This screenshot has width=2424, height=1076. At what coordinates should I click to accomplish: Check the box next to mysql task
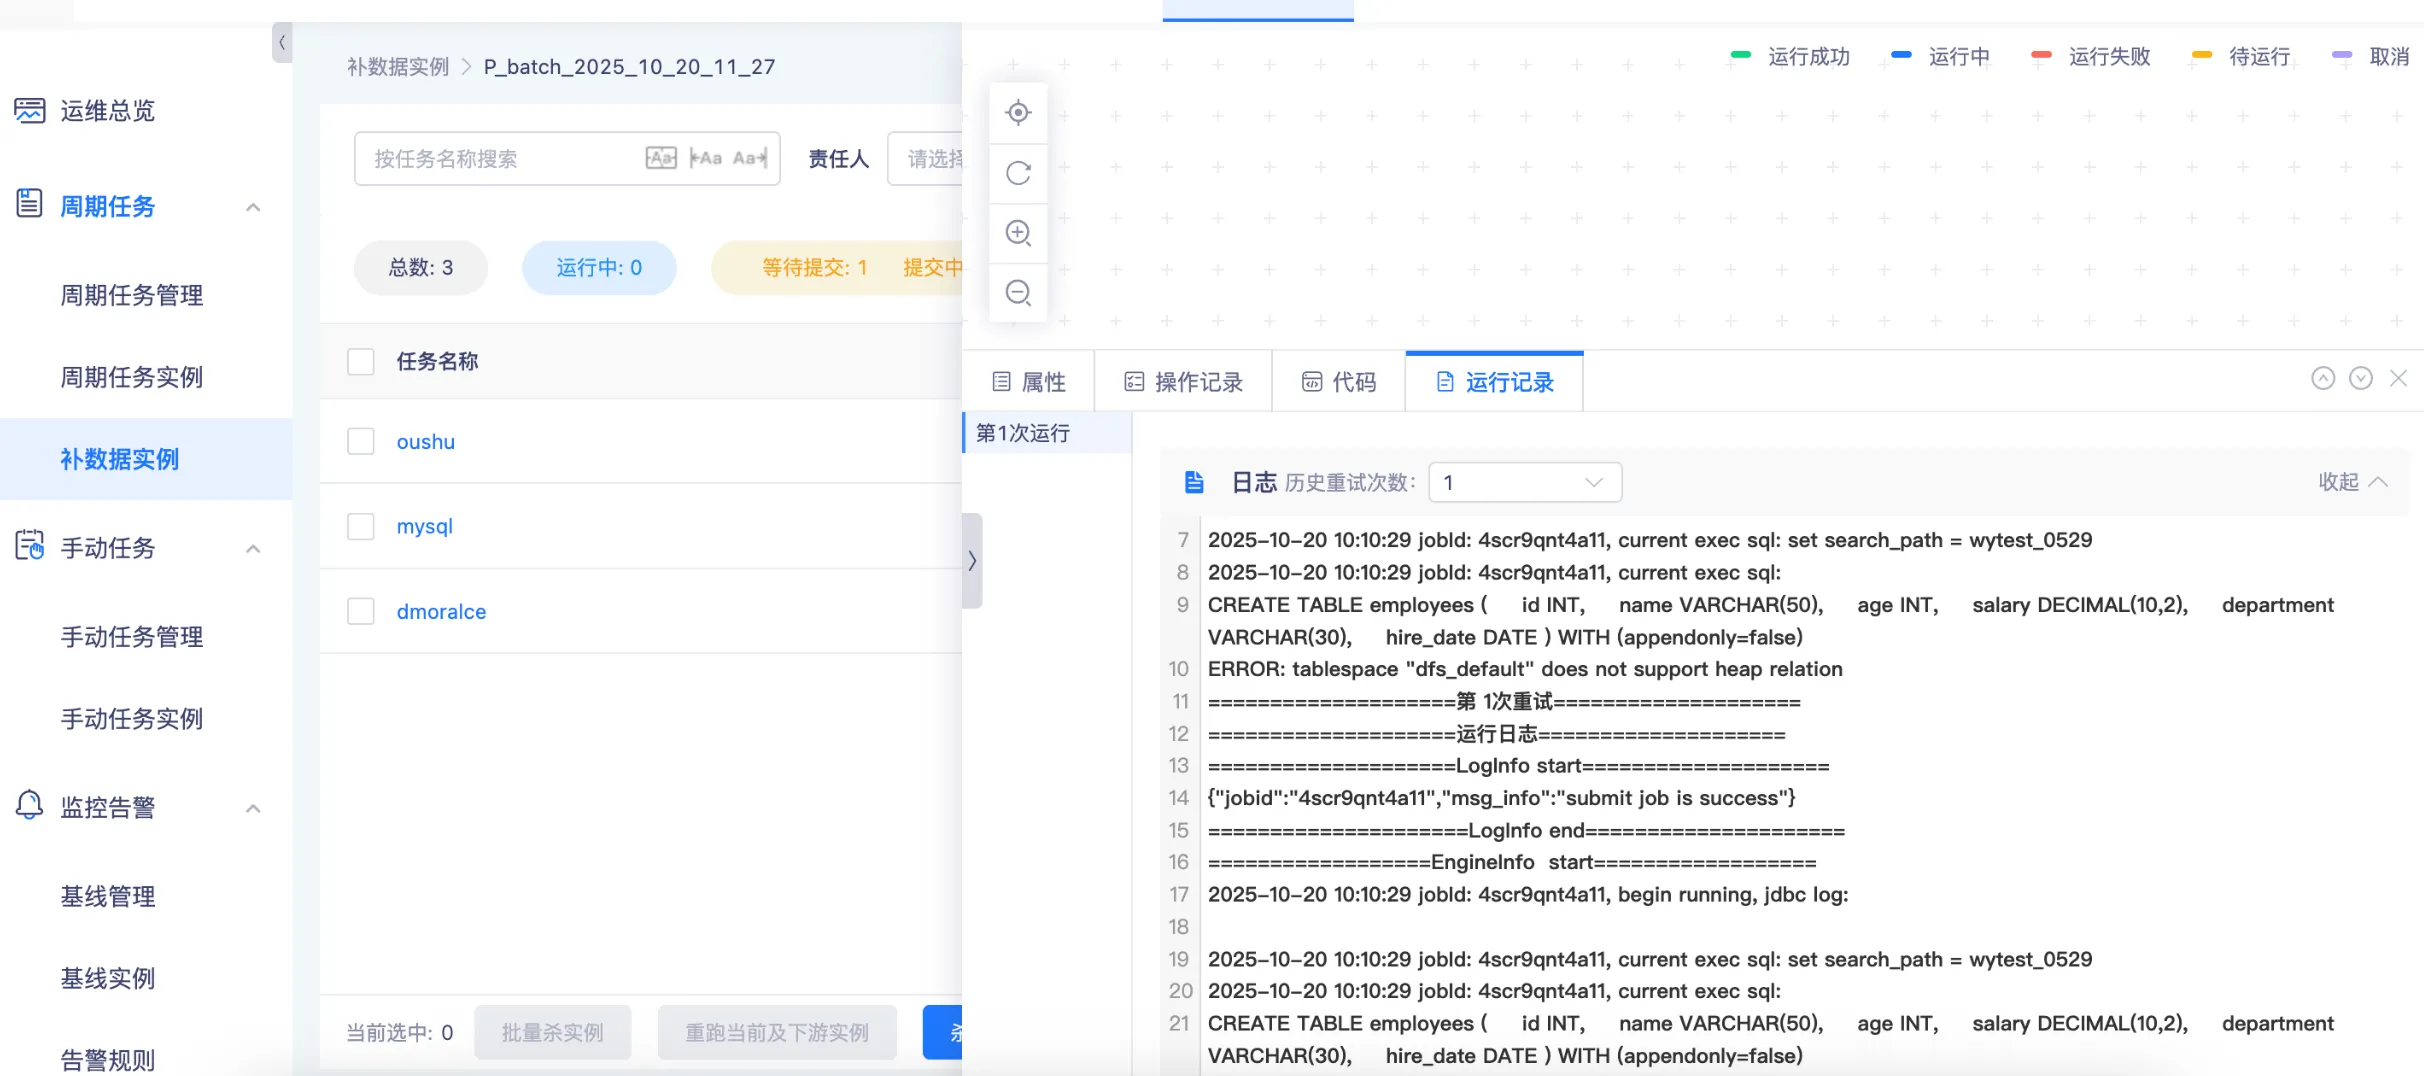coord(360,526)
